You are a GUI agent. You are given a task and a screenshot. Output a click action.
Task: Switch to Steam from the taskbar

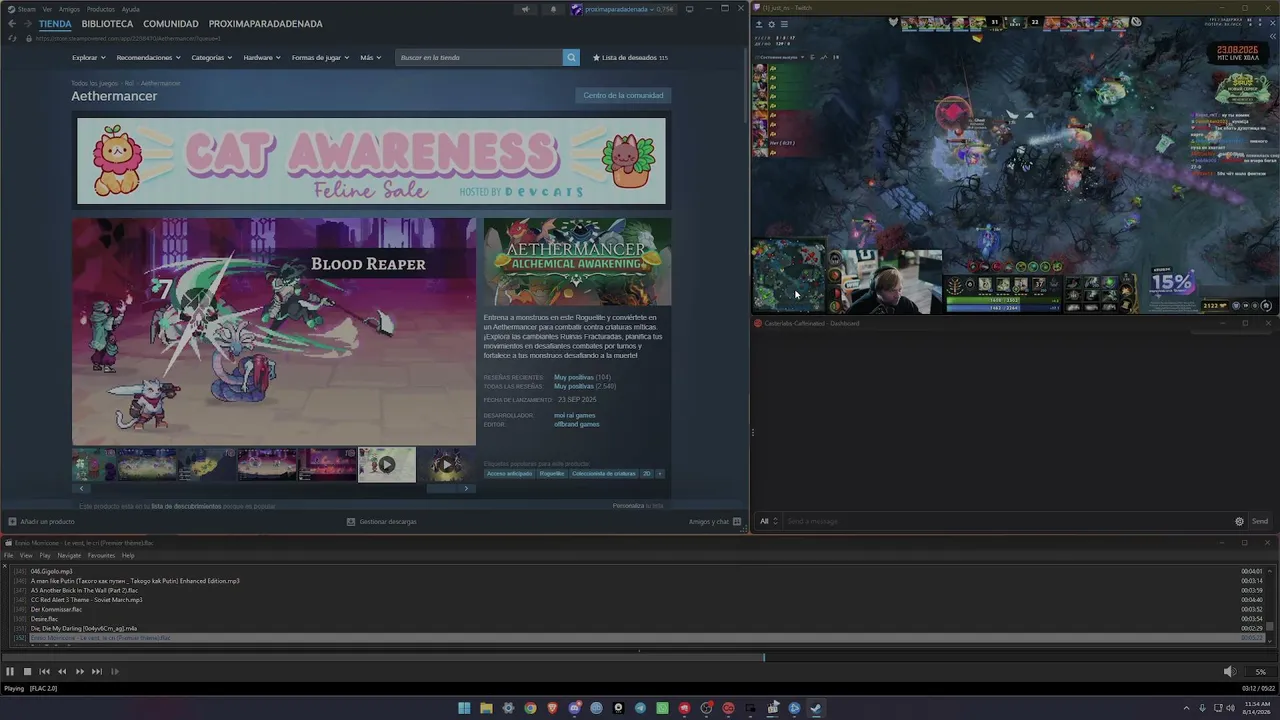pos(816,708)
